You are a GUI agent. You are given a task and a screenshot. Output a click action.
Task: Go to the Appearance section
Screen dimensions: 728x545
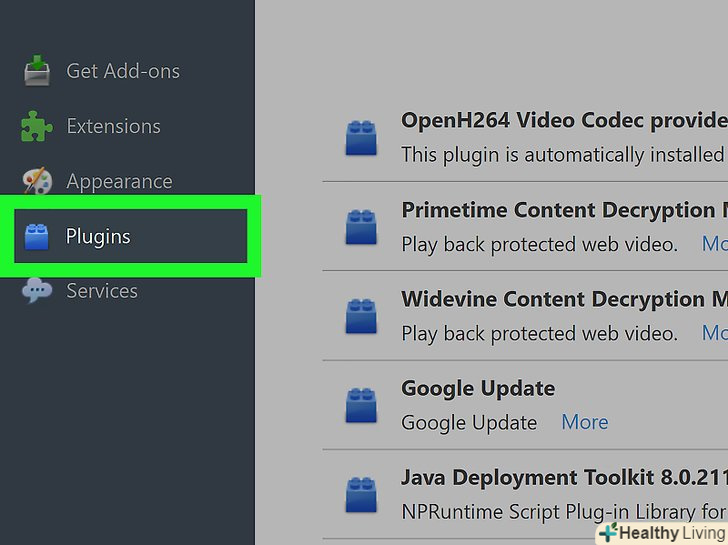[x=119, y=182]
